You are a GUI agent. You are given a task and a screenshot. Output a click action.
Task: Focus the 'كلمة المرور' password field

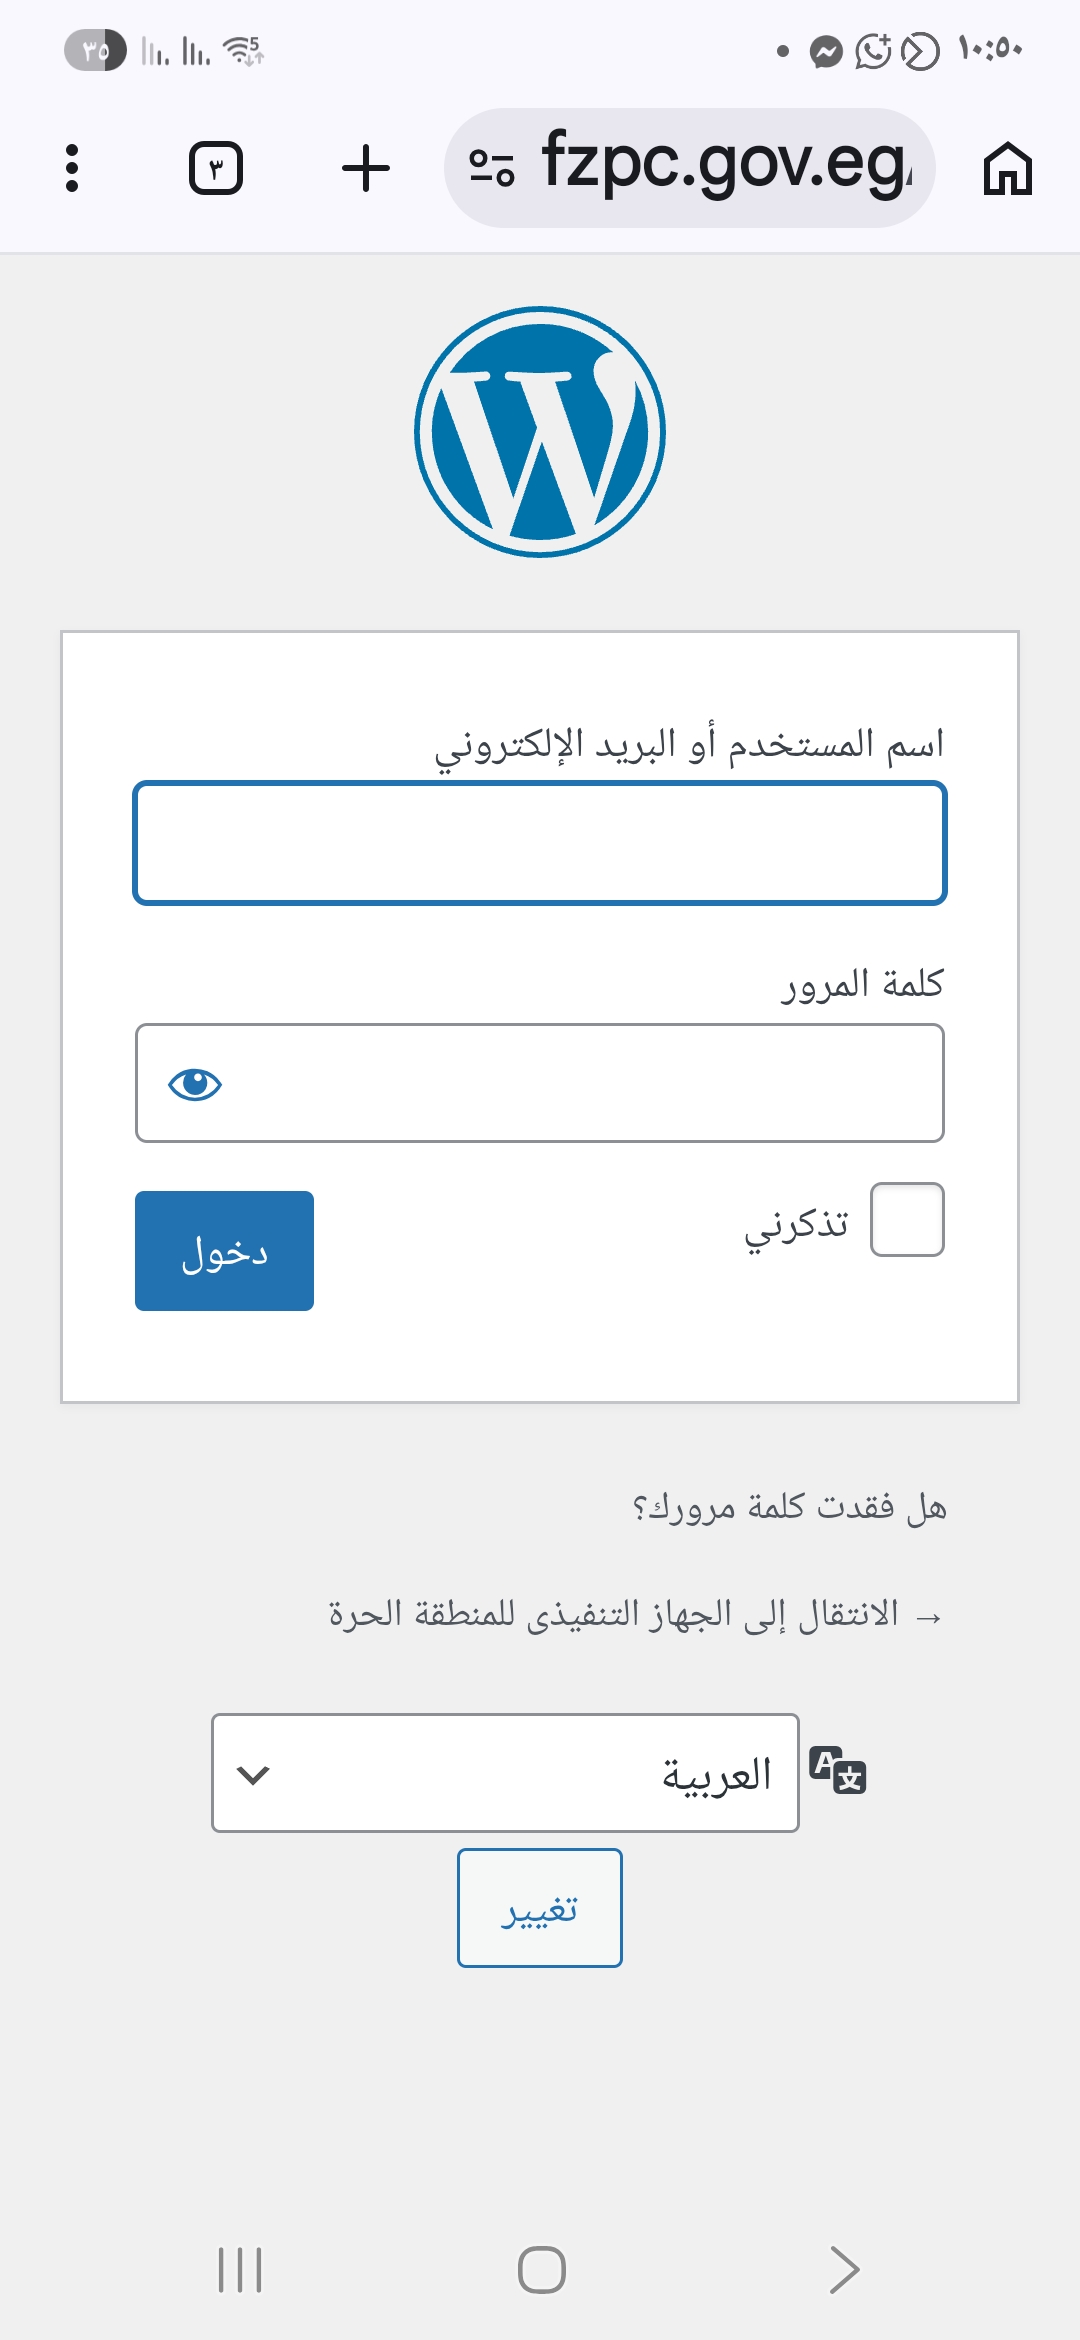click(580, 1083)
